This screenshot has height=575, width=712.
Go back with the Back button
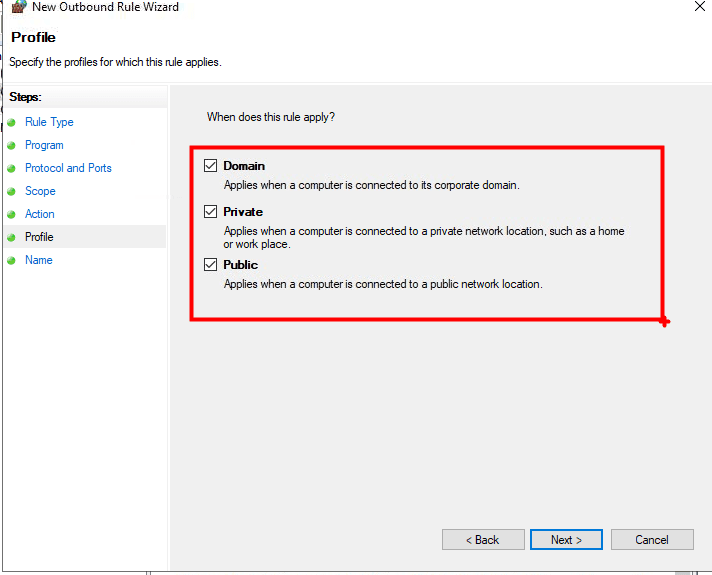(x=483, y=540)
